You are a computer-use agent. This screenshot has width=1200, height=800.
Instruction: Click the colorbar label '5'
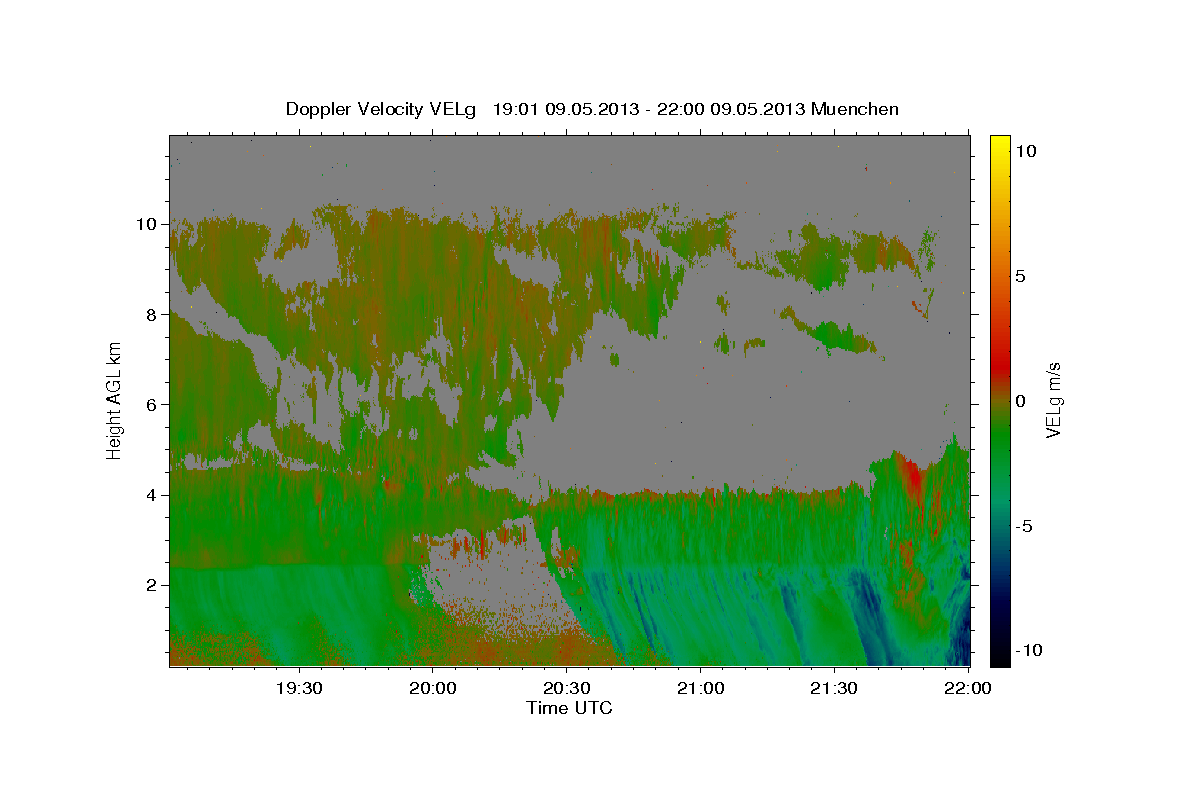coord(1020,276)
